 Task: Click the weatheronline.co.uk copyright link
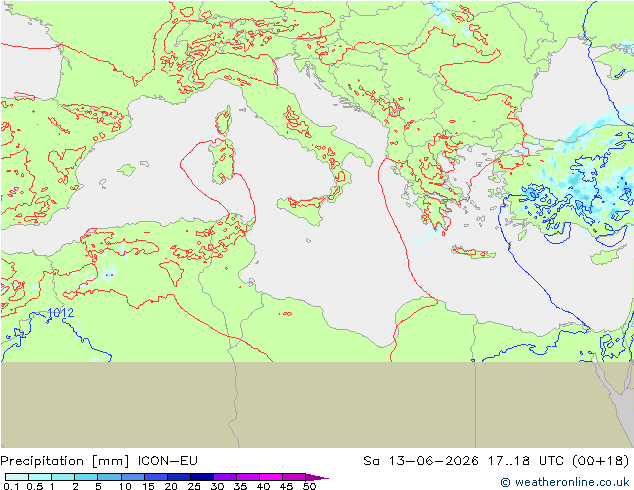pos(564,482)
